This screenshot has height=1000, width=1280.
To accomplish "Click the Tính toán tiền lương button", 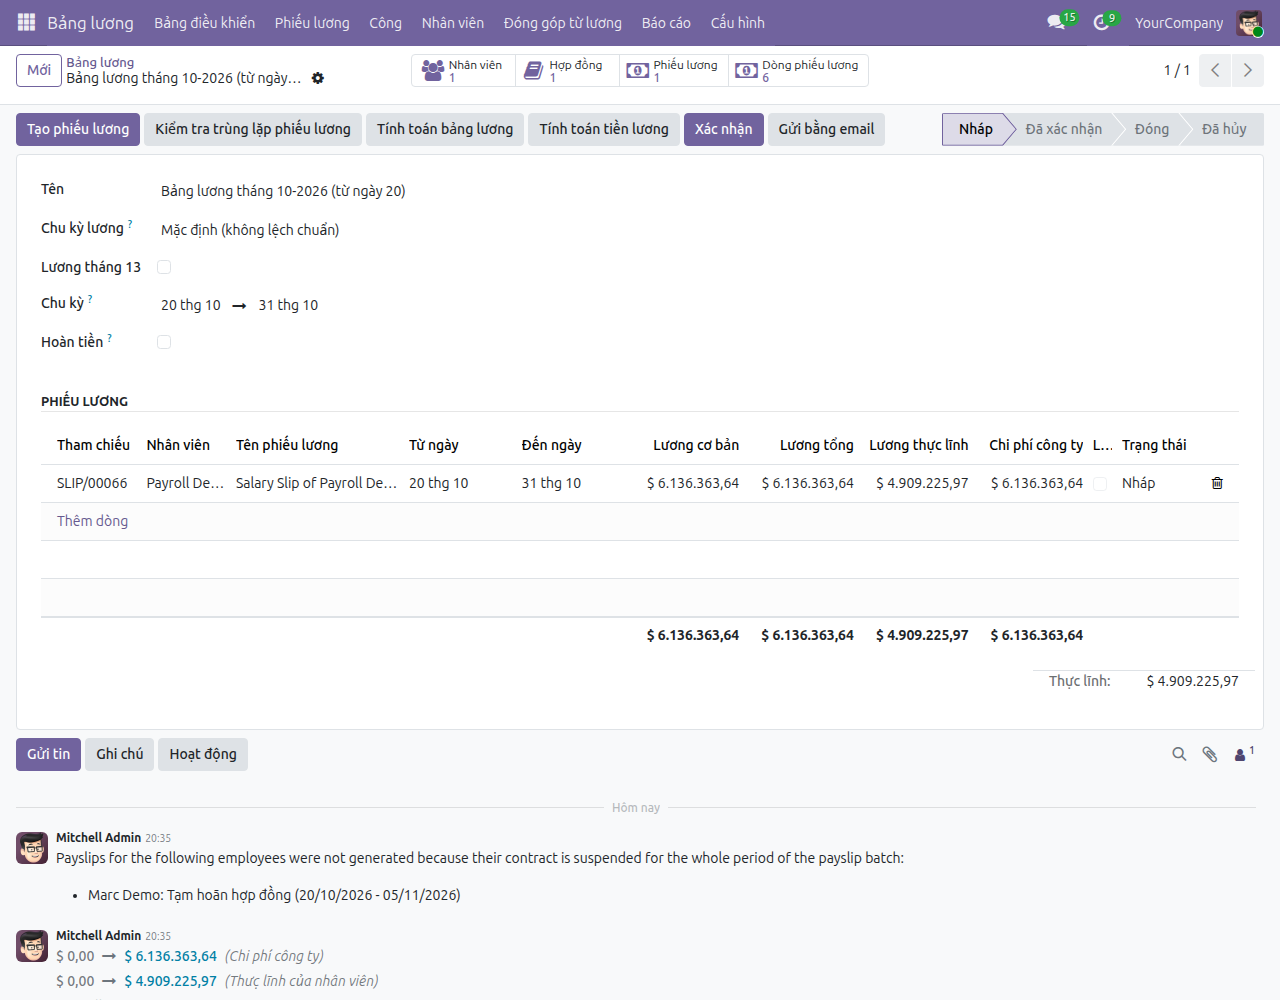I will tap(604, 129).
